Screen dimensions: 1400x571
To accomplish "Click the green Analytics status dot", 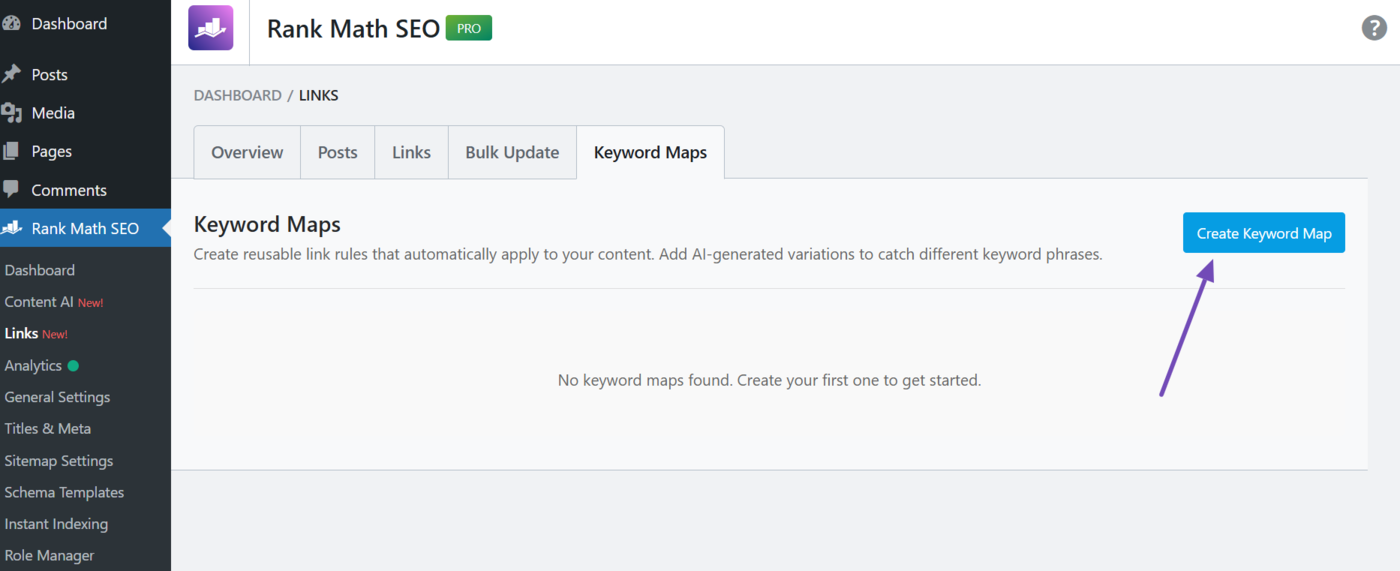I will pos(73,366).
